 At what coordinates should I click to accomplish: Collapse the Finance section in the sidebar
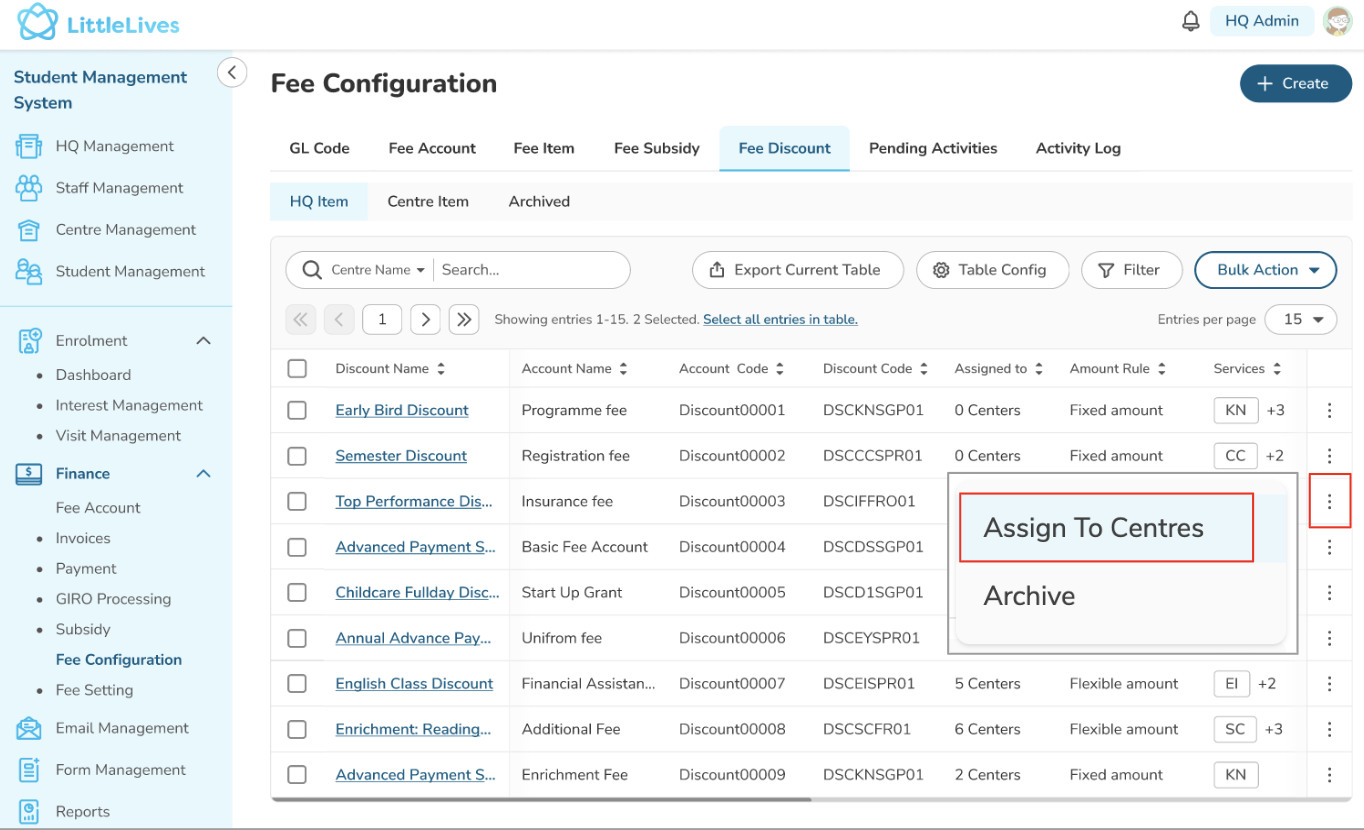tap(203, 474)
